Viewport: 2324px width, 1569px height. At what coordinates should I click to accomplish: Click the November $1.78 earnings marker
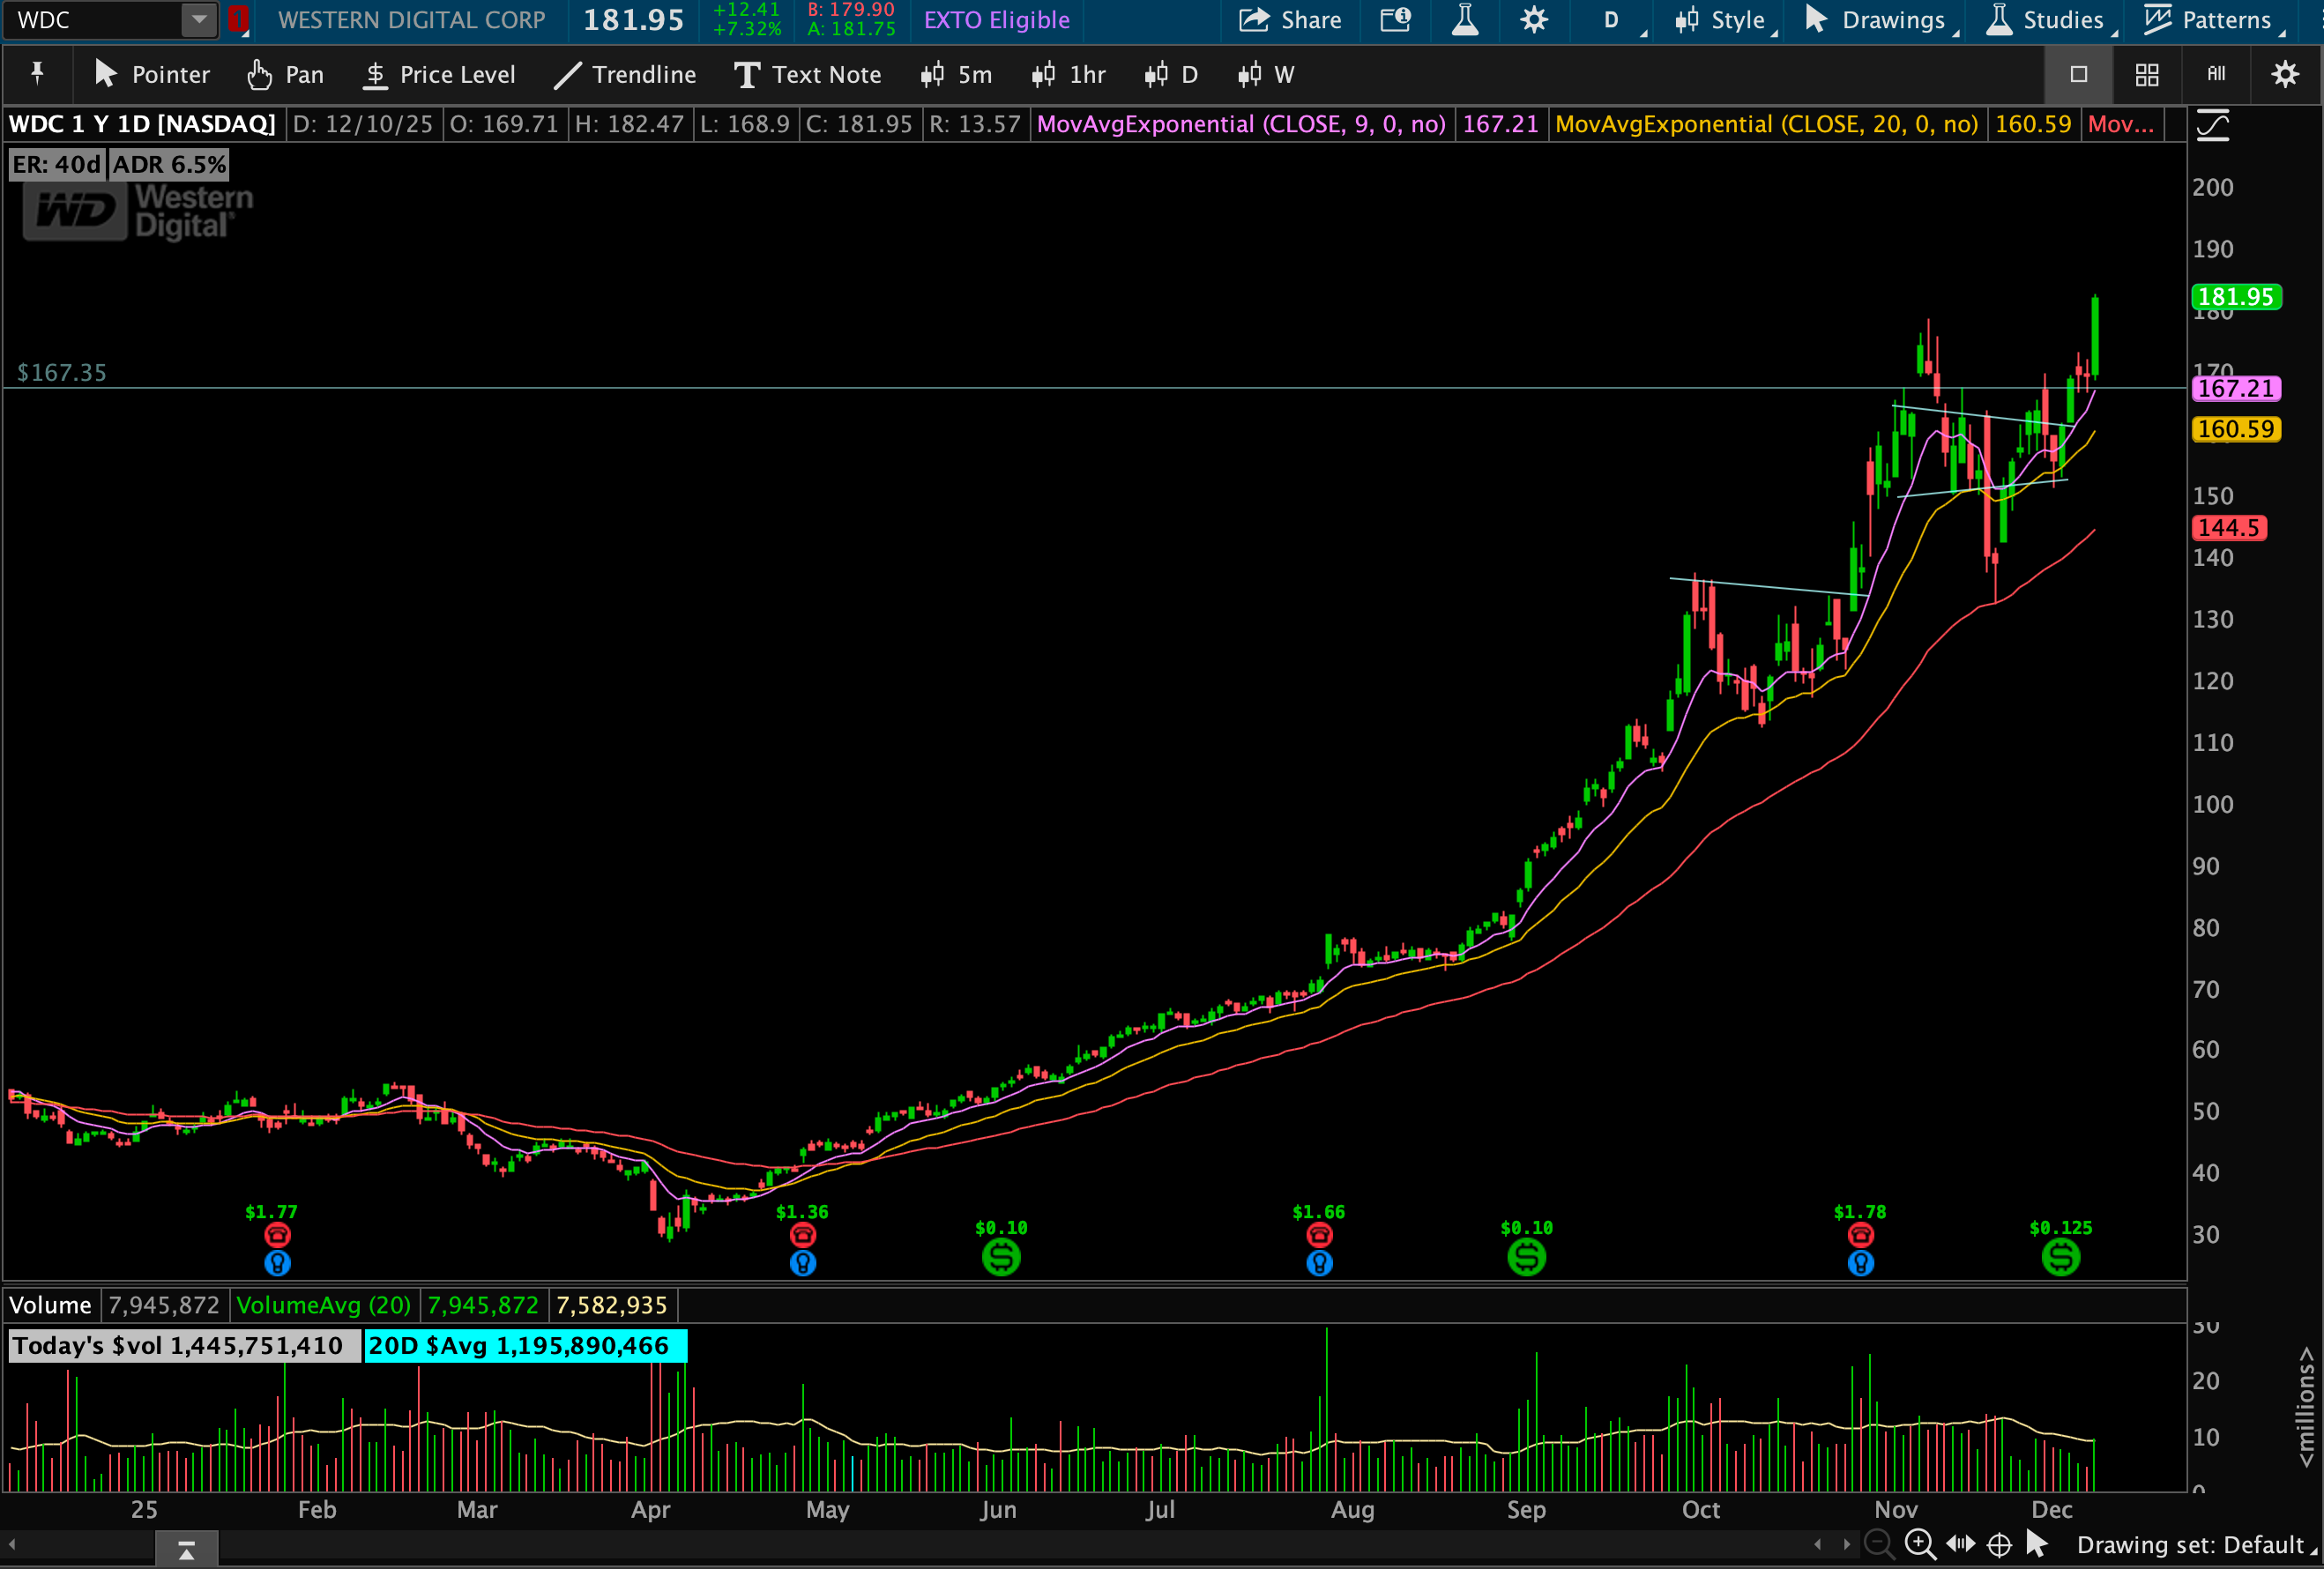[x=1859, y=1235]
